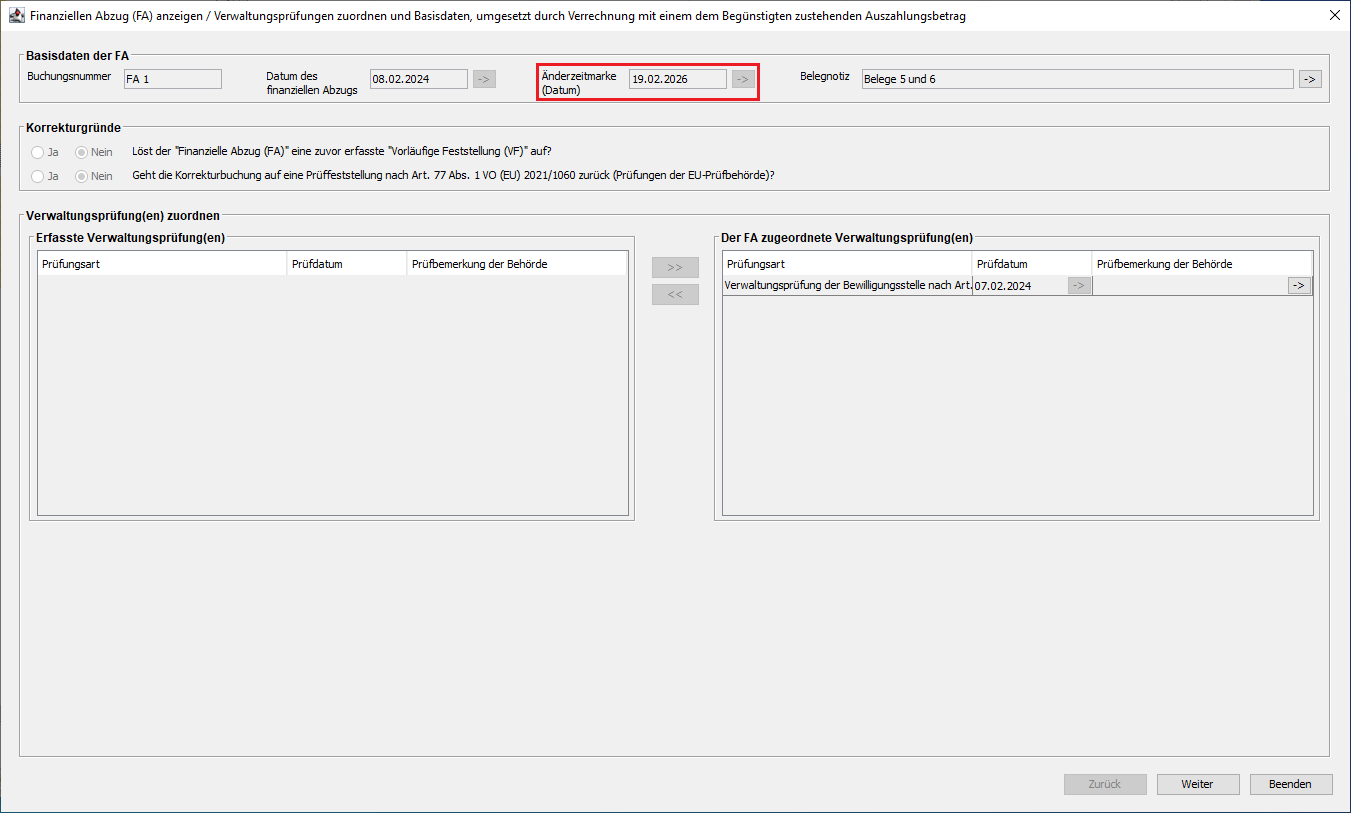1351x813 pixels.
Task: Select the Verwaltungsprüfung der Bewilligungsstelle row
Action: [x=847, y=286]
